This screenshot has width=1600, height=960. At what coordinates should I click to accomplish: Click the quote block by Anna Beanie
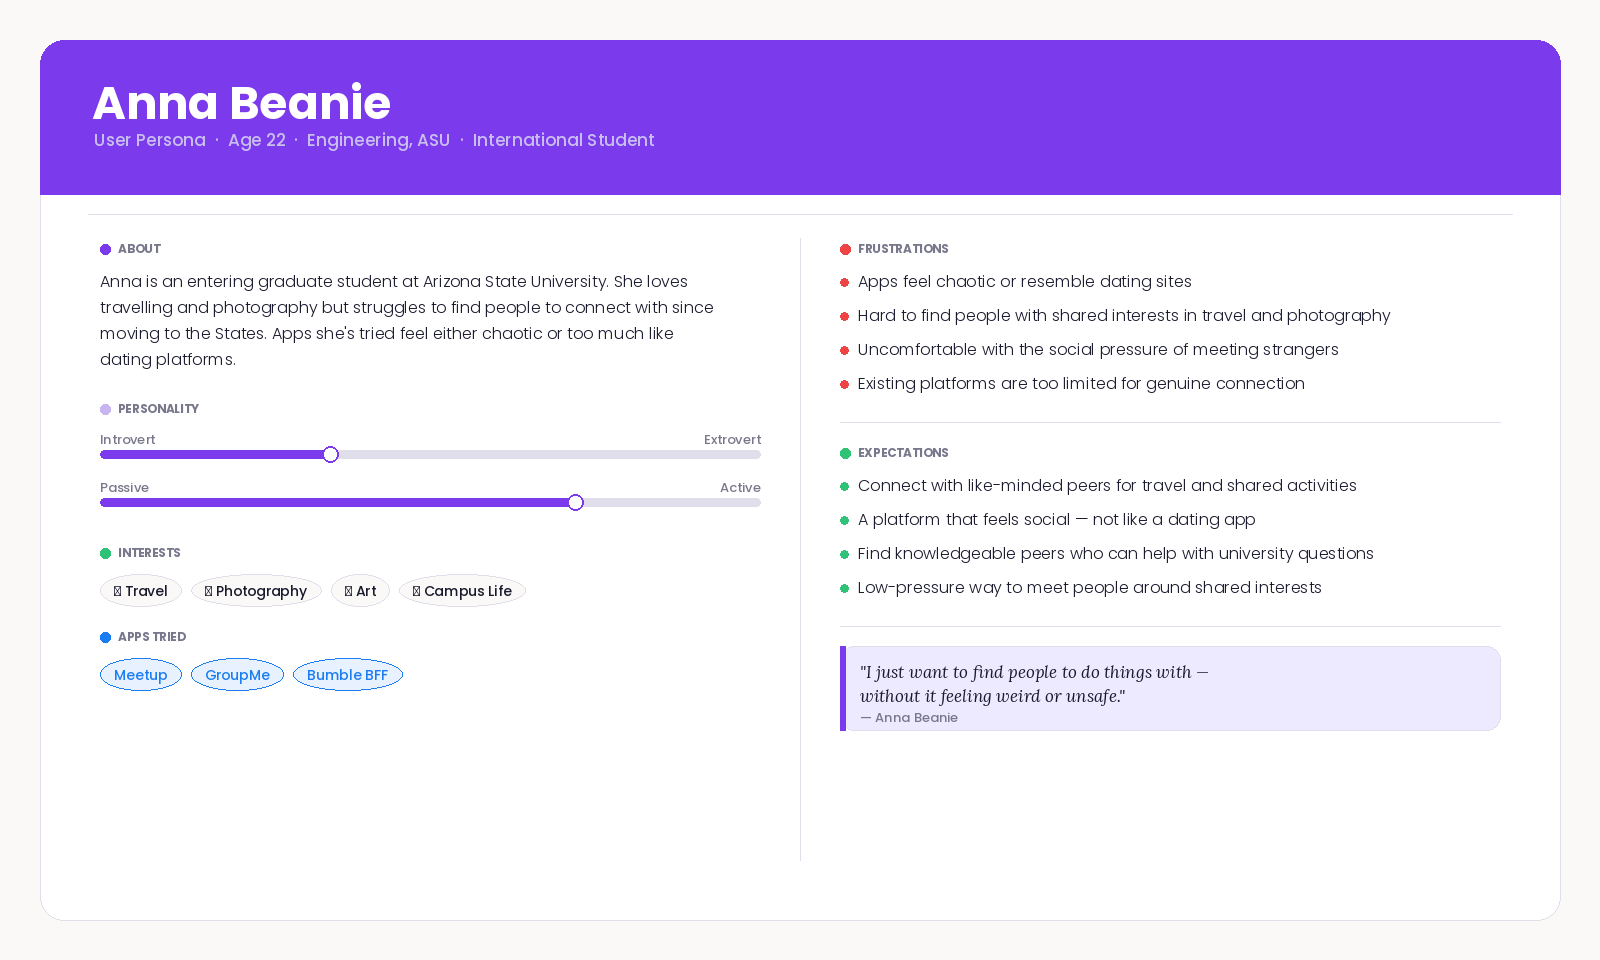tap(1170, 689)
